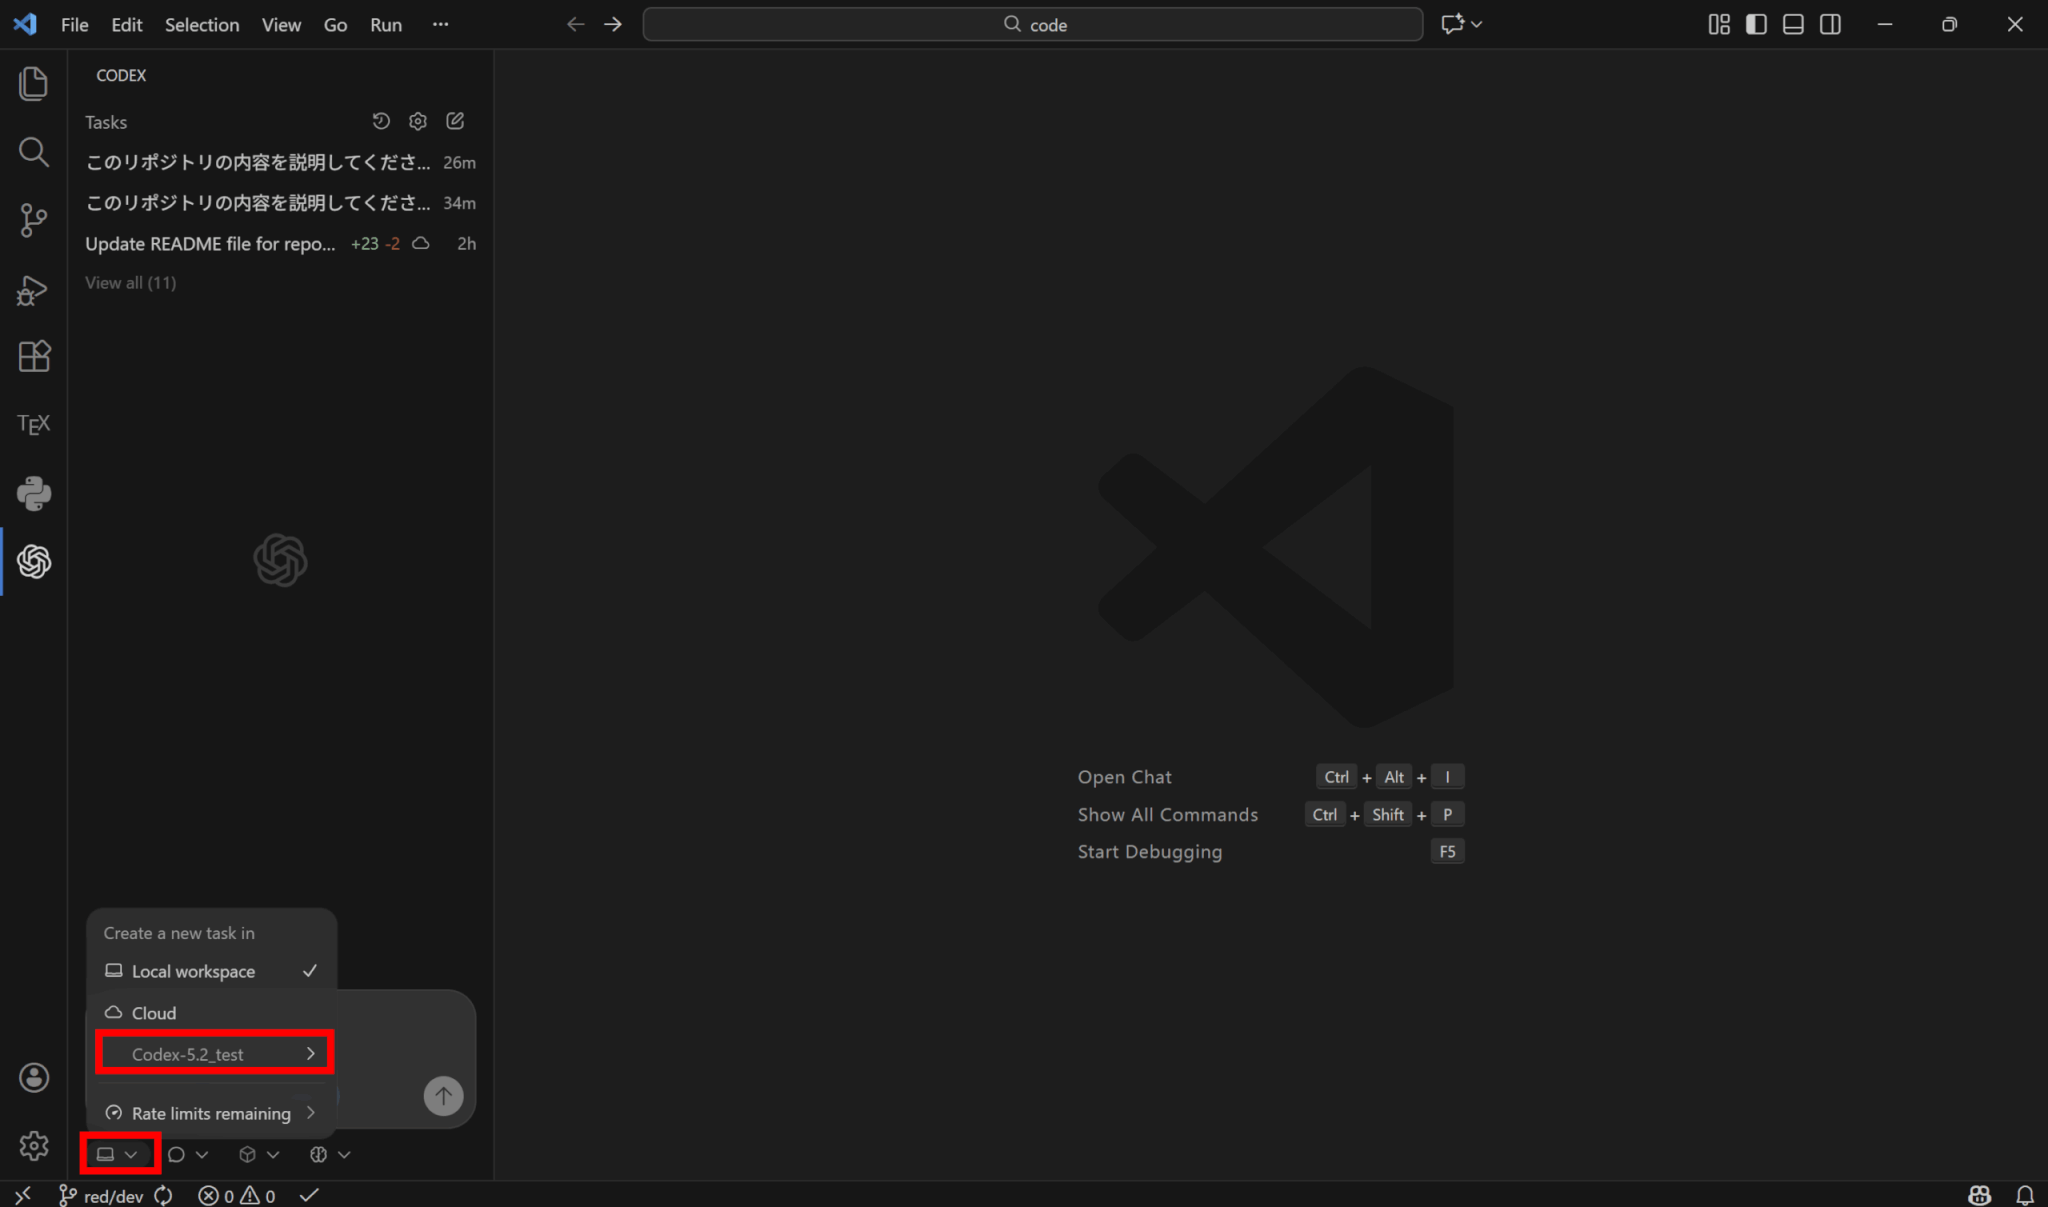Expand the Codex-5.2_test submenu
The image size is (2048, 1207).
pyautogui.click(x=214, y=1053)
